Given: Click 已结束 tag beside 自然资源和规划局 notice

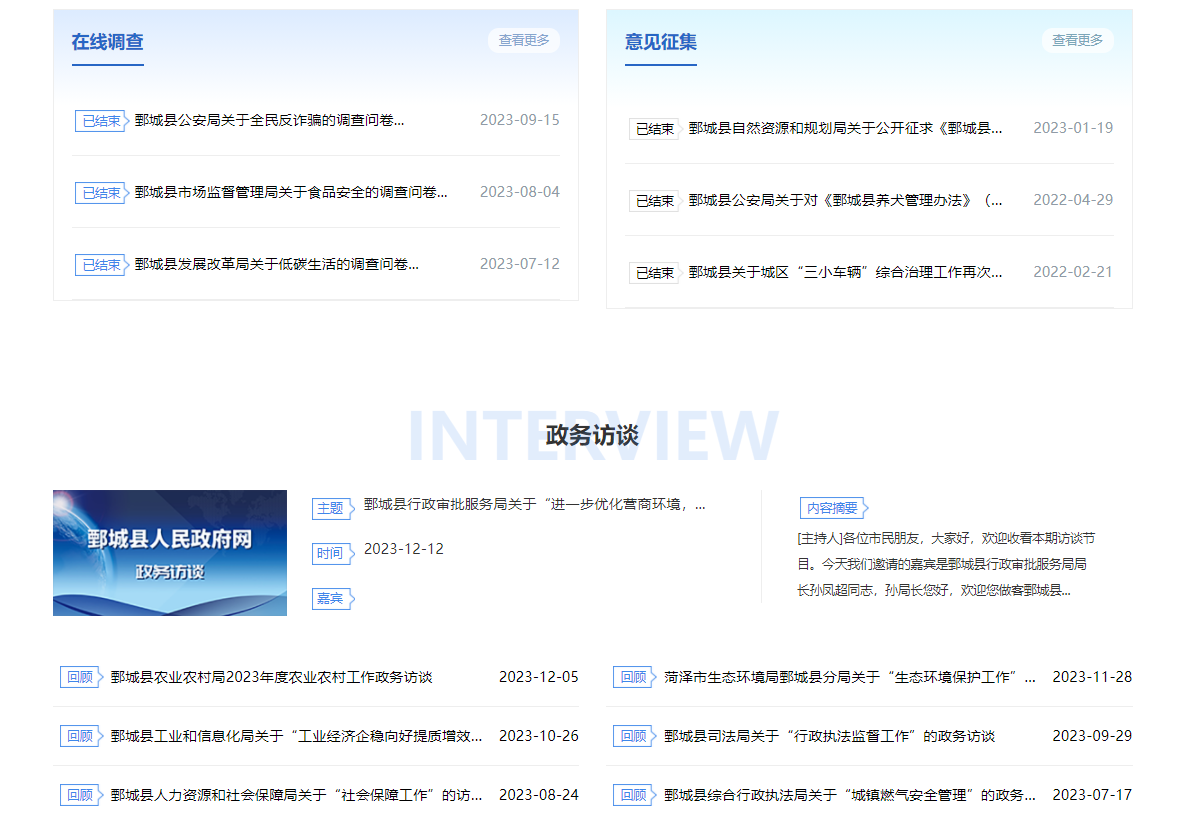Looking at the screenshot, I should (x=655, y=129).
